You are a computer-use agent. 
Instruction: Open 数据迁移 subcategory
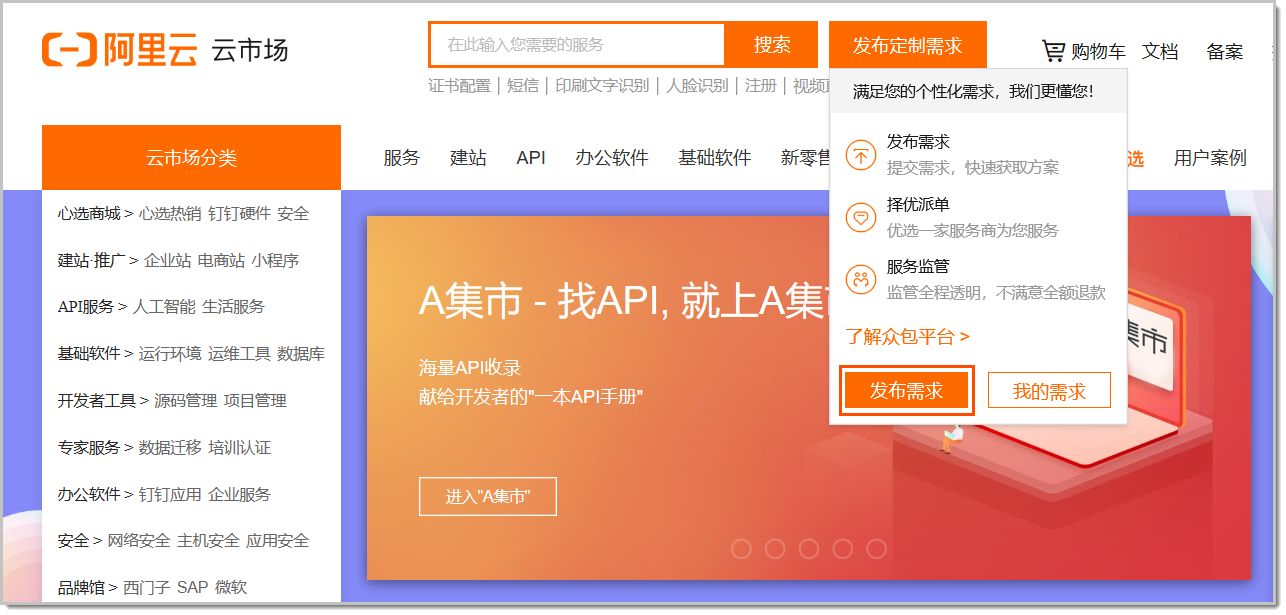click(x=170, y=448)
